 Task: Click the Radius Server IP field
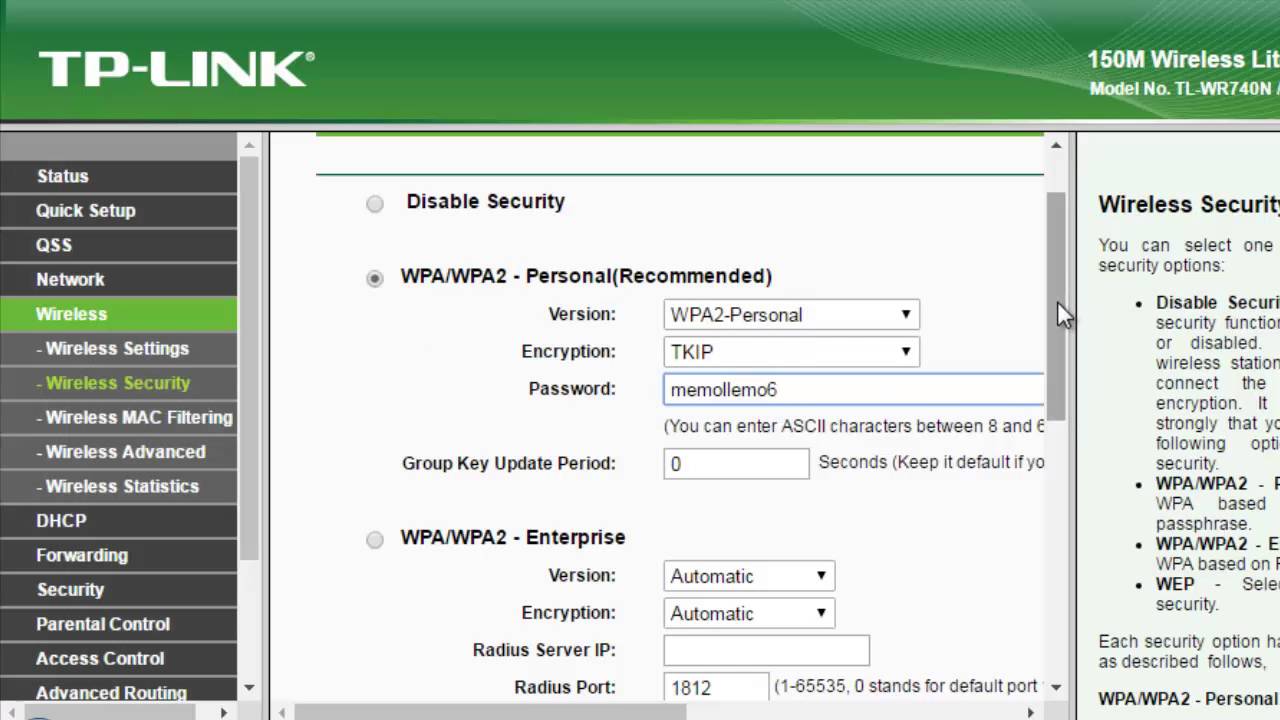[x=766, y=650]
